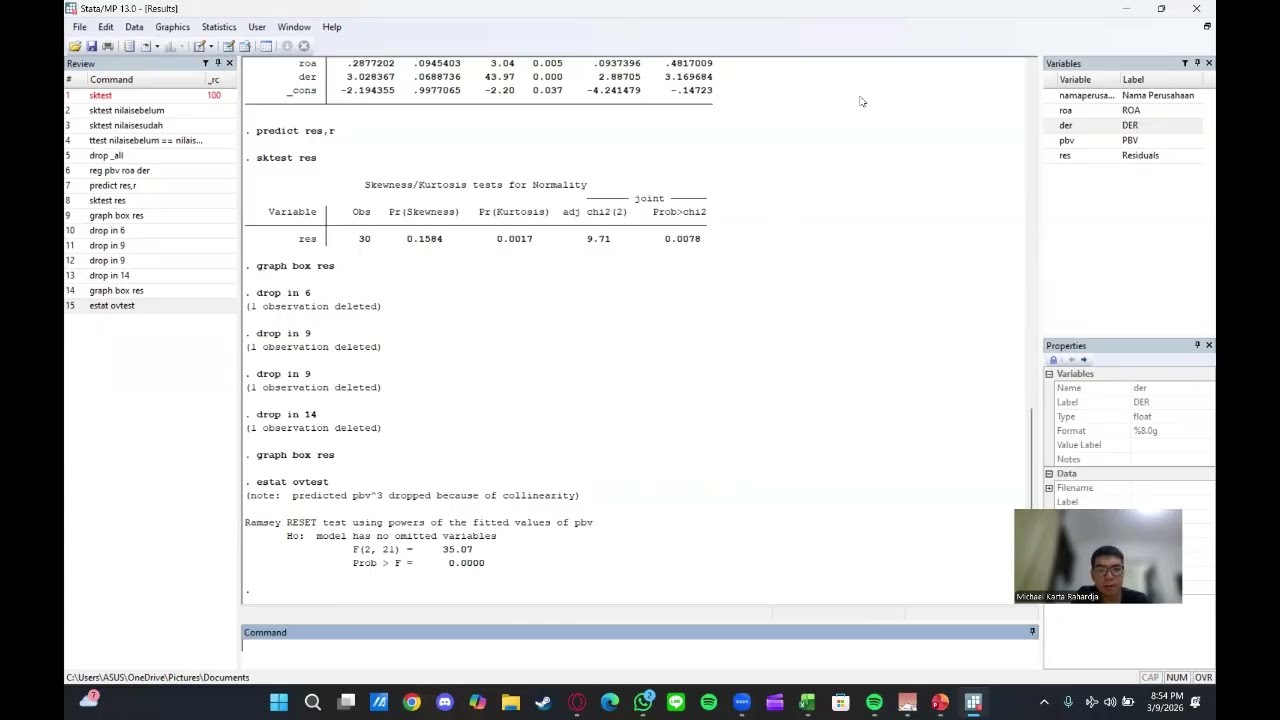This screenshot has width=1280, height=720.
Task: Click the Label column header in Variables
Action: [x=1133, y=79]
